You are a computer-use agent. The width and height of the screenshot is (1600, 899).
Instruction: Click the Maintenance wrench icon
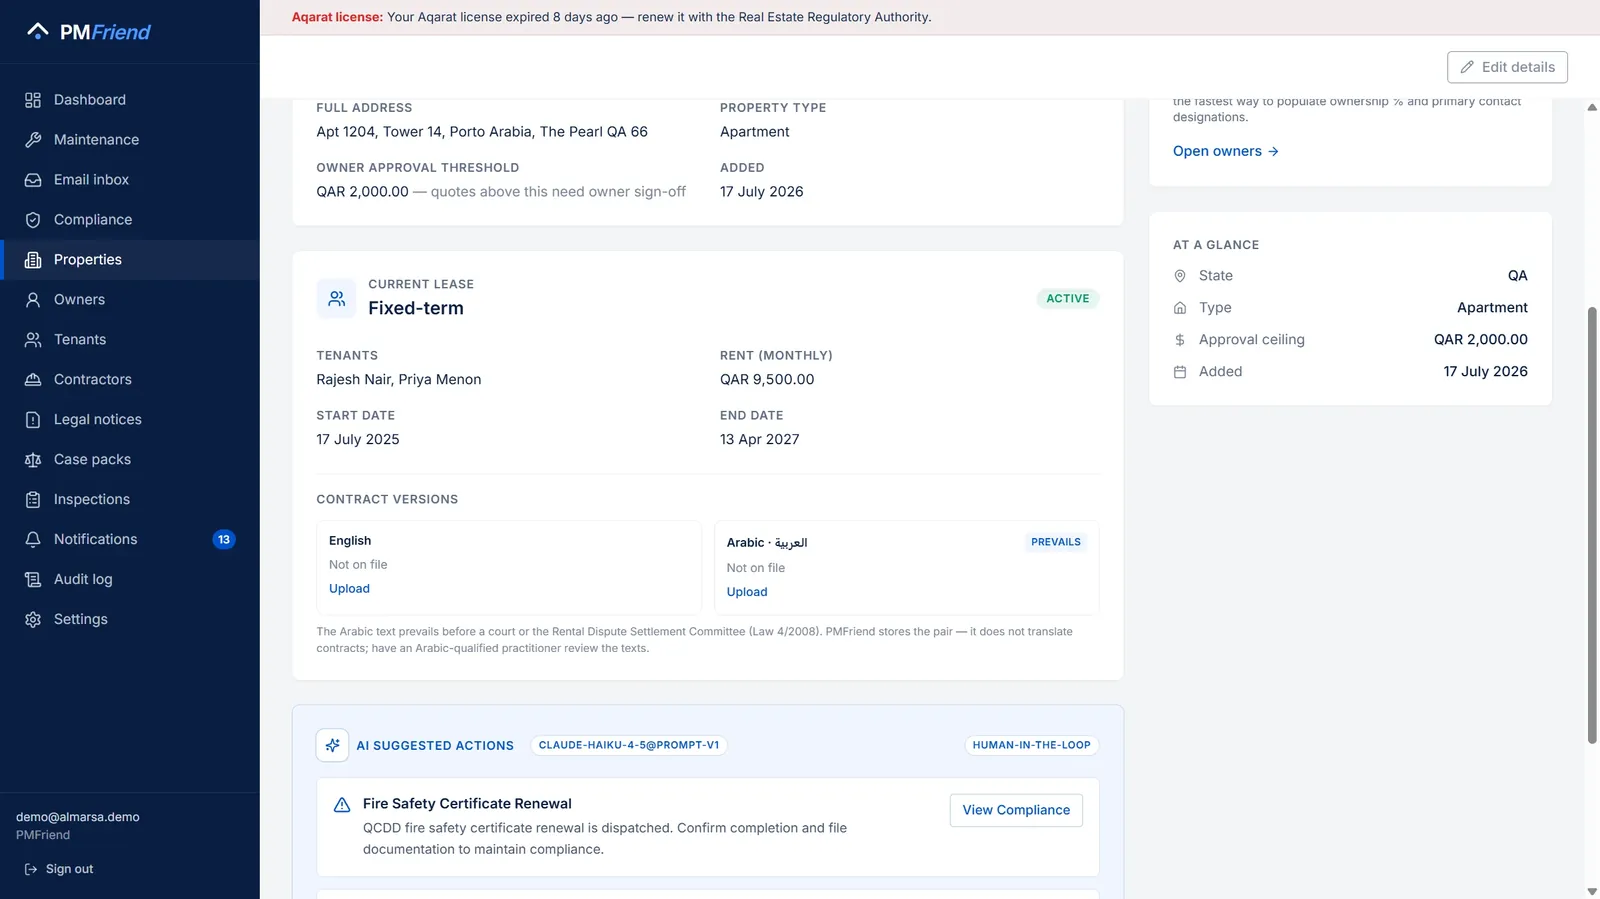pos(33,140)
